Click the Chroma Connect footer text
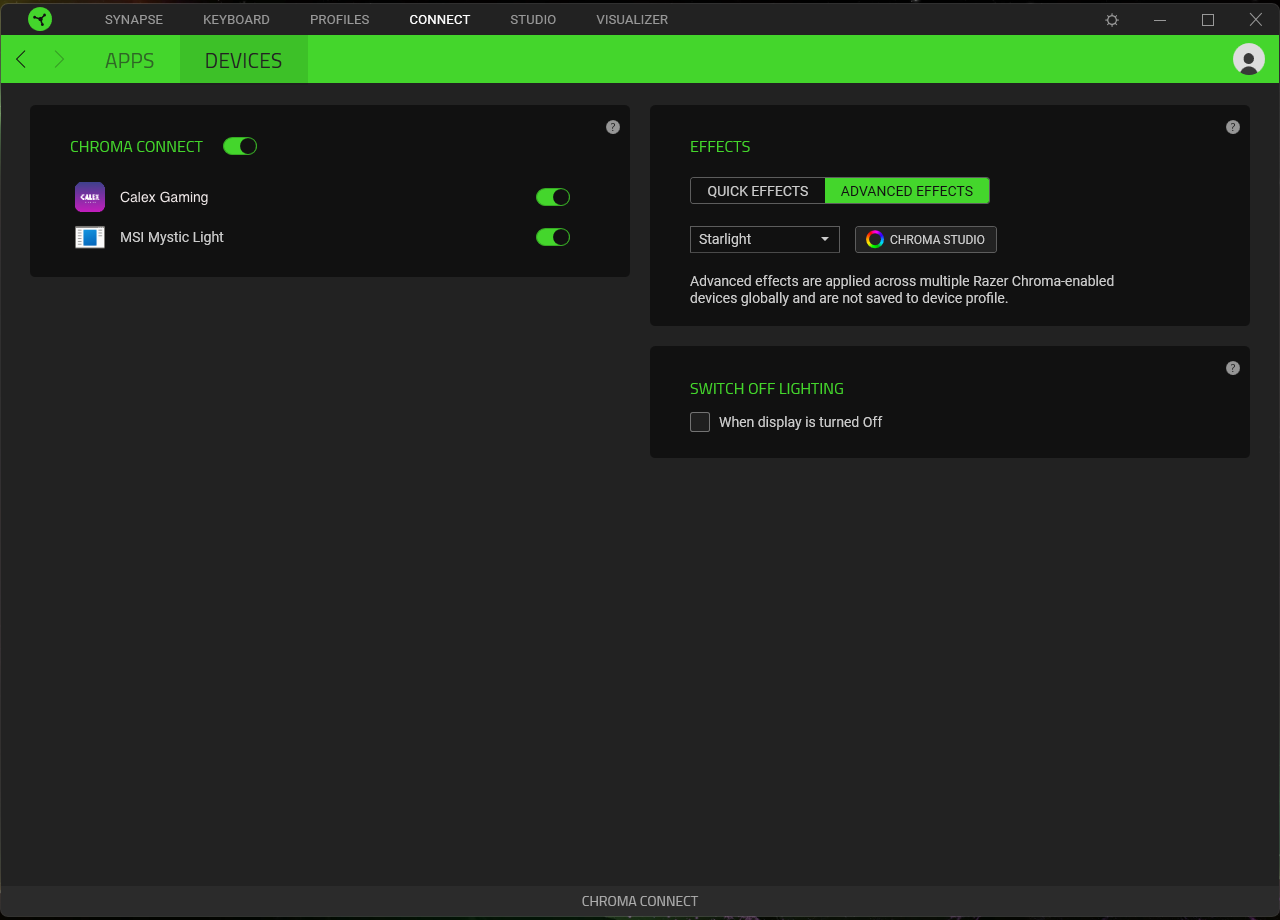 pyautogui.click(x=640, y=901)
